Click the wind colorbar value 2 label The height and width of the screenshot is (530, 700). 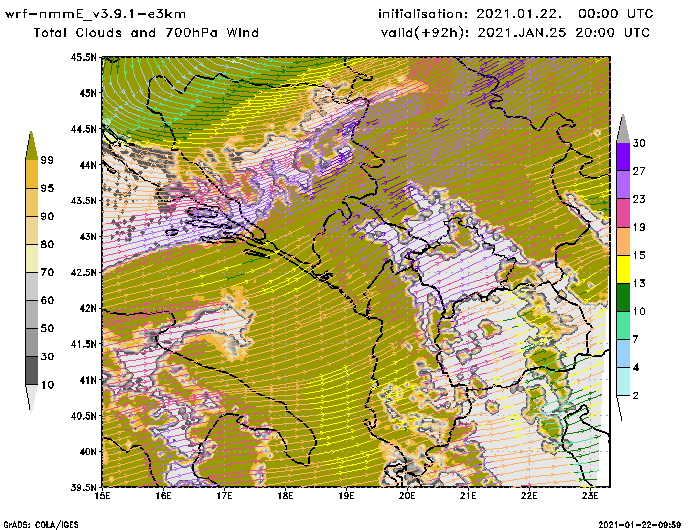click(x=636, y=395)
